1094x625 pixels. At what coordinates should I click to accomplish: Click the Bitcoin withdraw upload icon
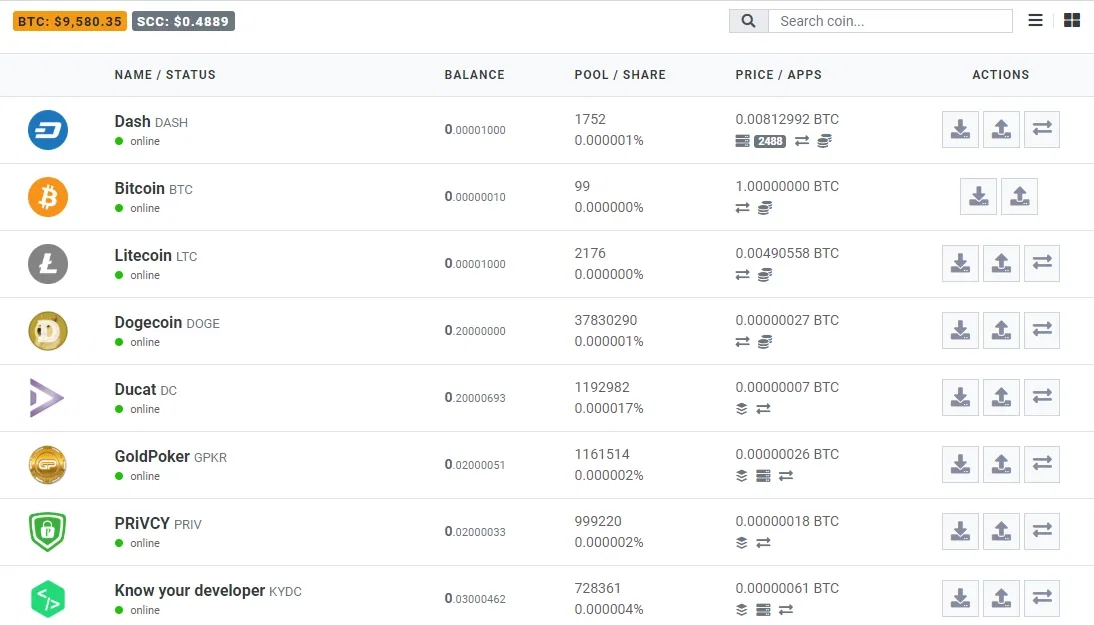[1019, 197]
